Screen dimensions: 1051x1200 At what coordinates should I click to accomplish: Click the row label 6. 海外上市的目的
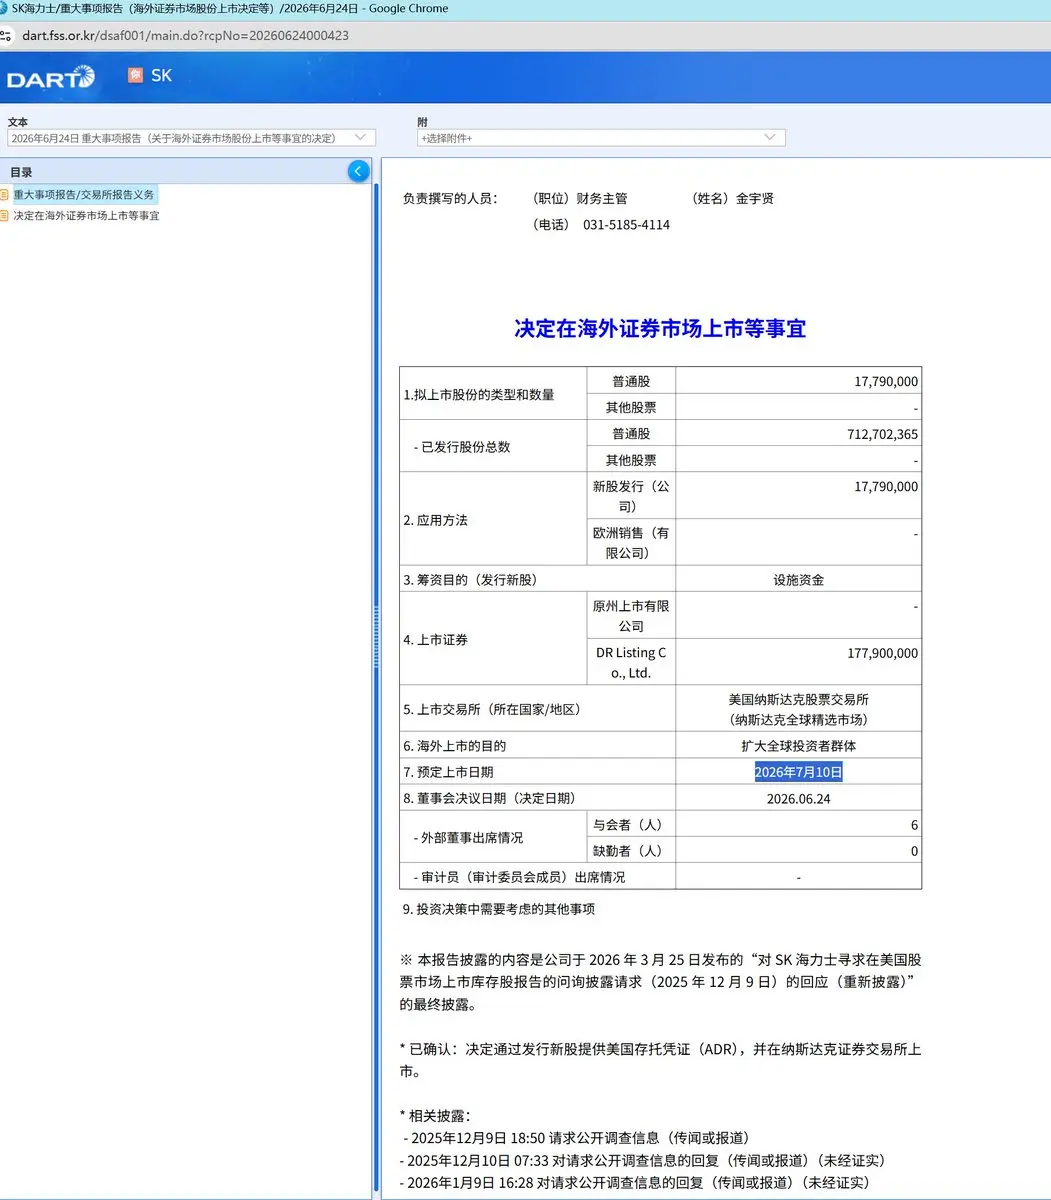point(455,746)
